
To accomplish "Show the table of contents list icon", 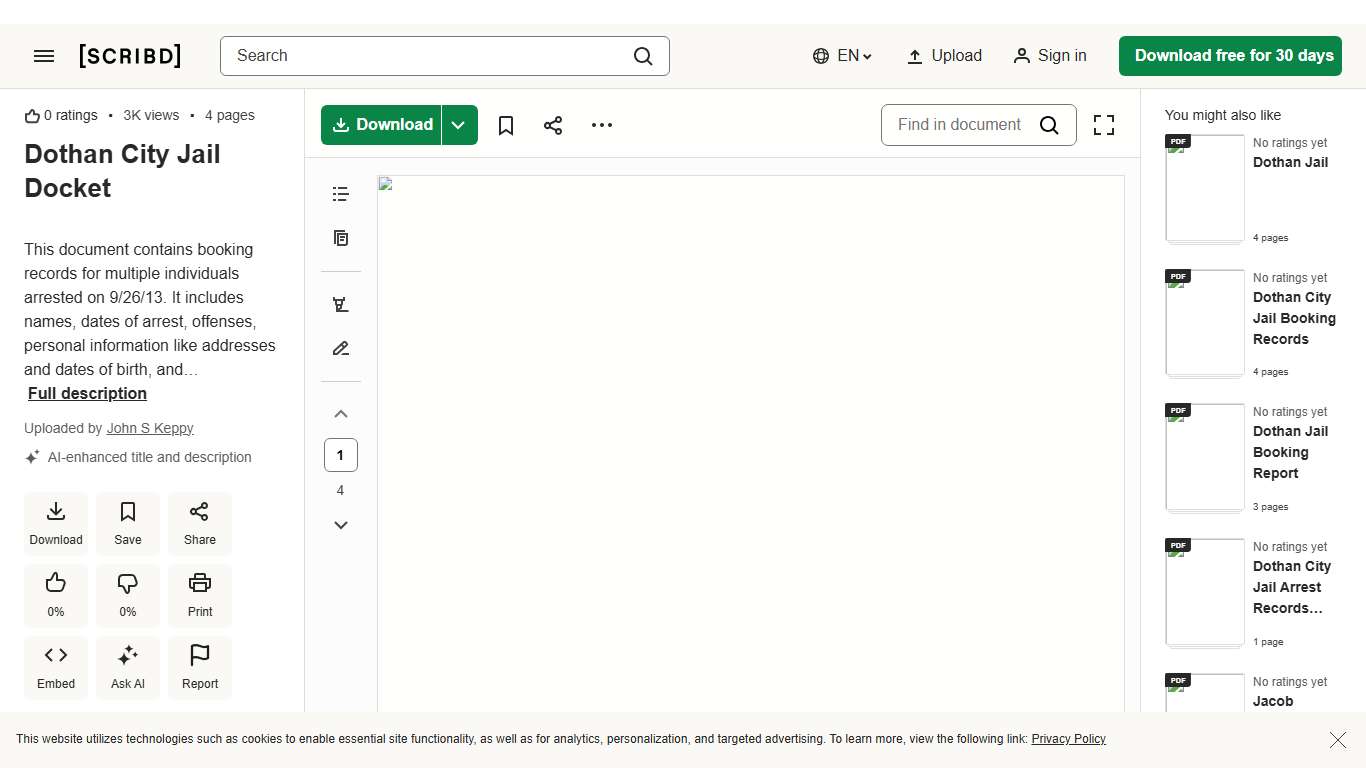I will click(x=341, y=194).
